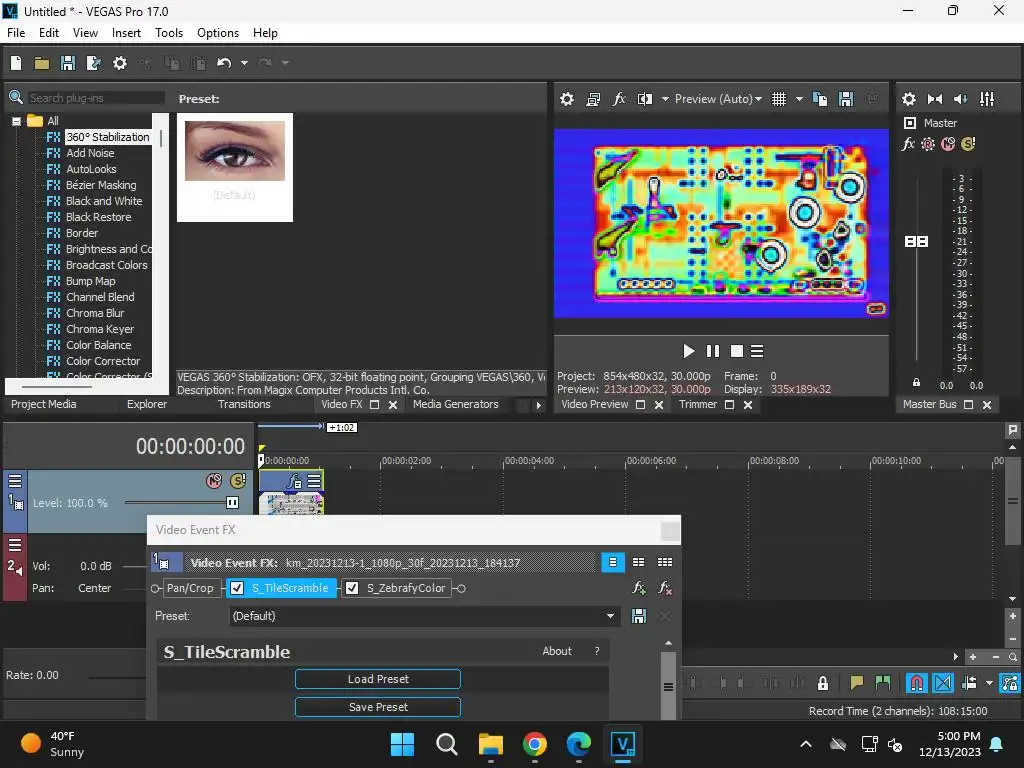This screenshot has height=768, width=1024.
Task: Open Master automation settings cog icon
Action: click(928, 144)
